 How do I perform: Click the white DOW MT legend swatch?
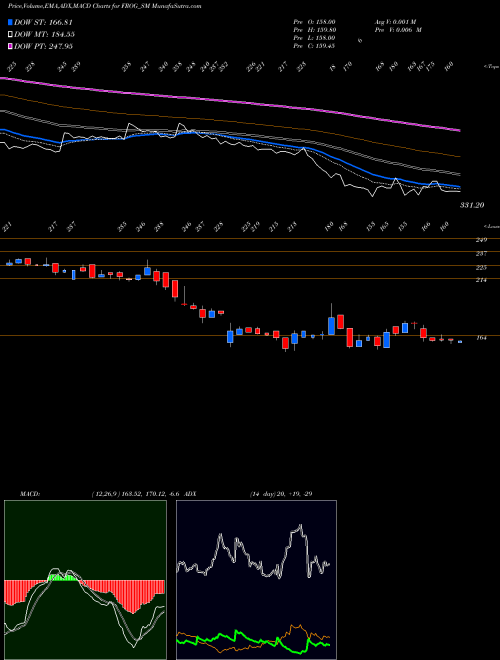coord(10,34)
